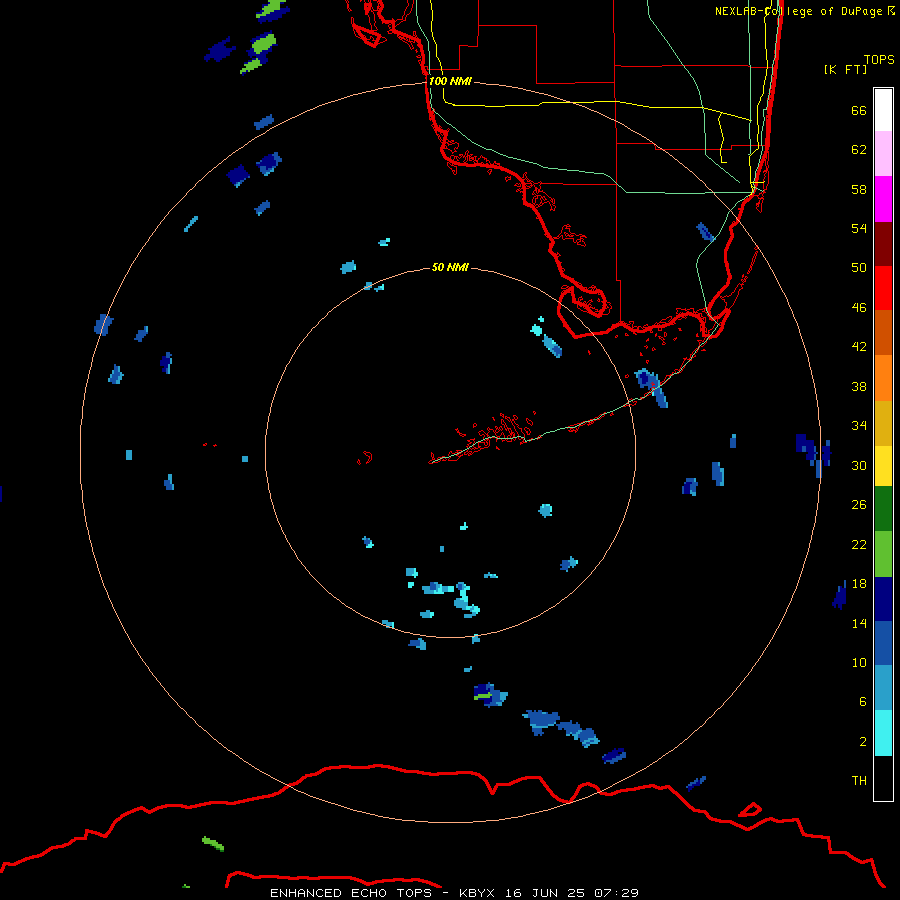900x900 pixels.
Task: Click the legend value '18'
Action: (x=859, y=584)
